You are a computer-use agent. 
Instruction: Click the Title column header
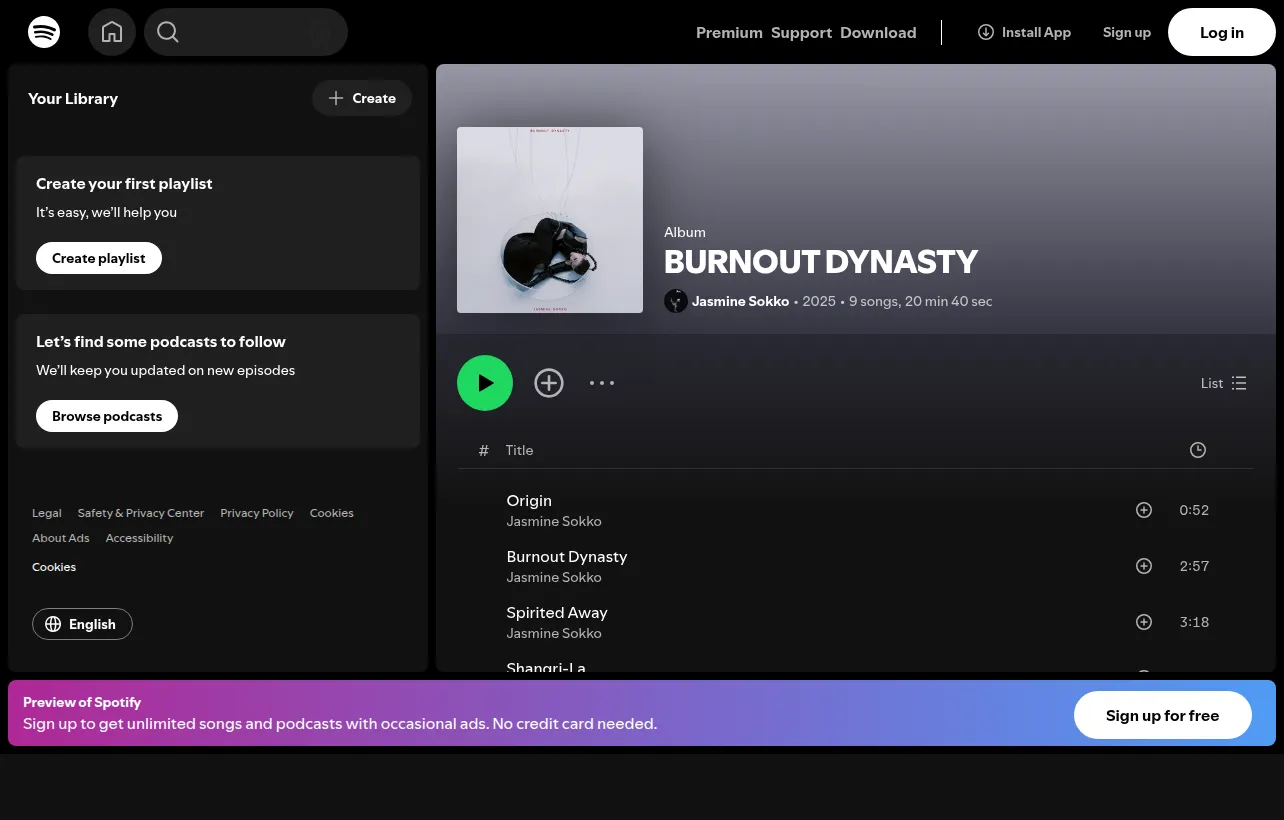click(x=519, y=450)
